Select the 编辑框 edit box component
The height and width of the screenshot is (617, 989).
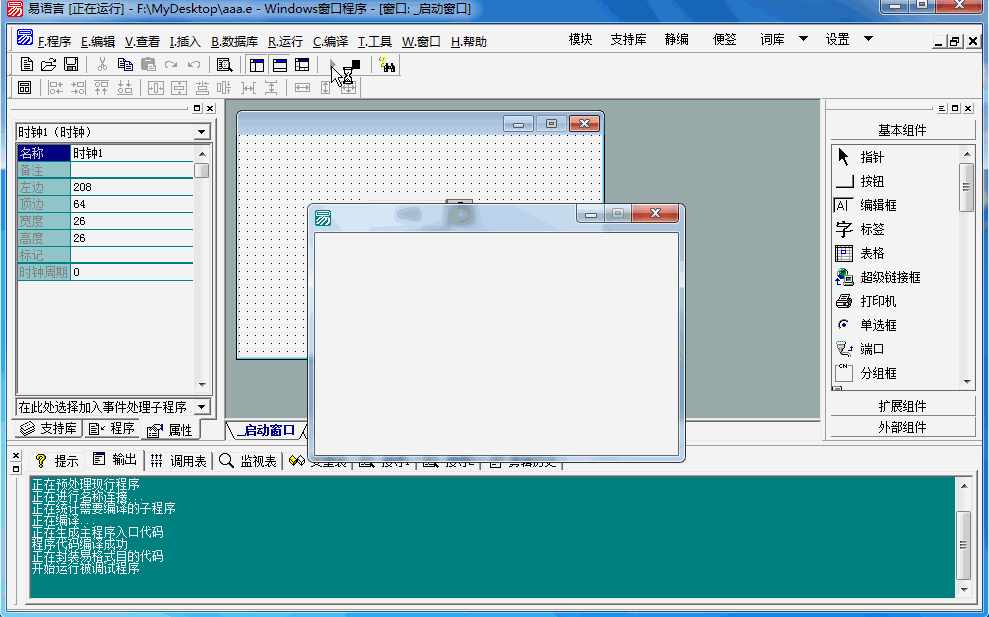[878, 205]
